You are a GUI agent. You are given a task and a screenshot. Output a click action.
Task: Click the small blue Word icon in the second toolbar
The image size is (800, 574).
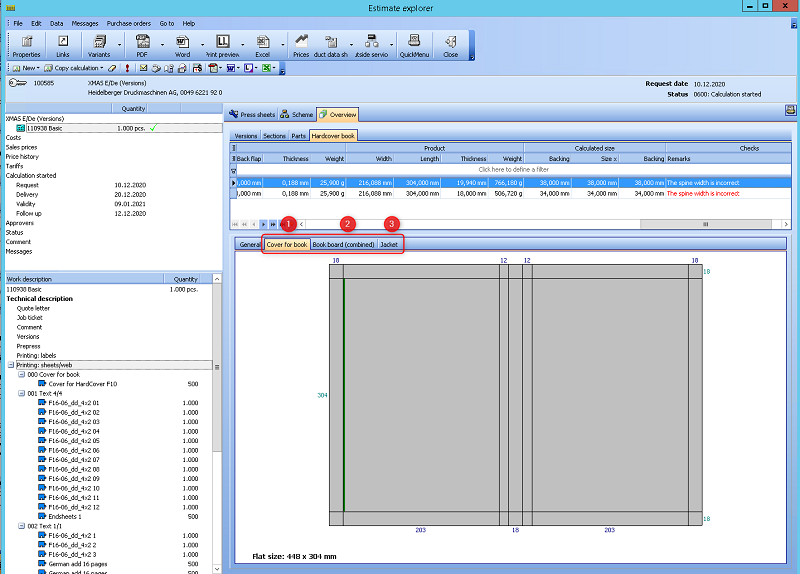point(231,68)
